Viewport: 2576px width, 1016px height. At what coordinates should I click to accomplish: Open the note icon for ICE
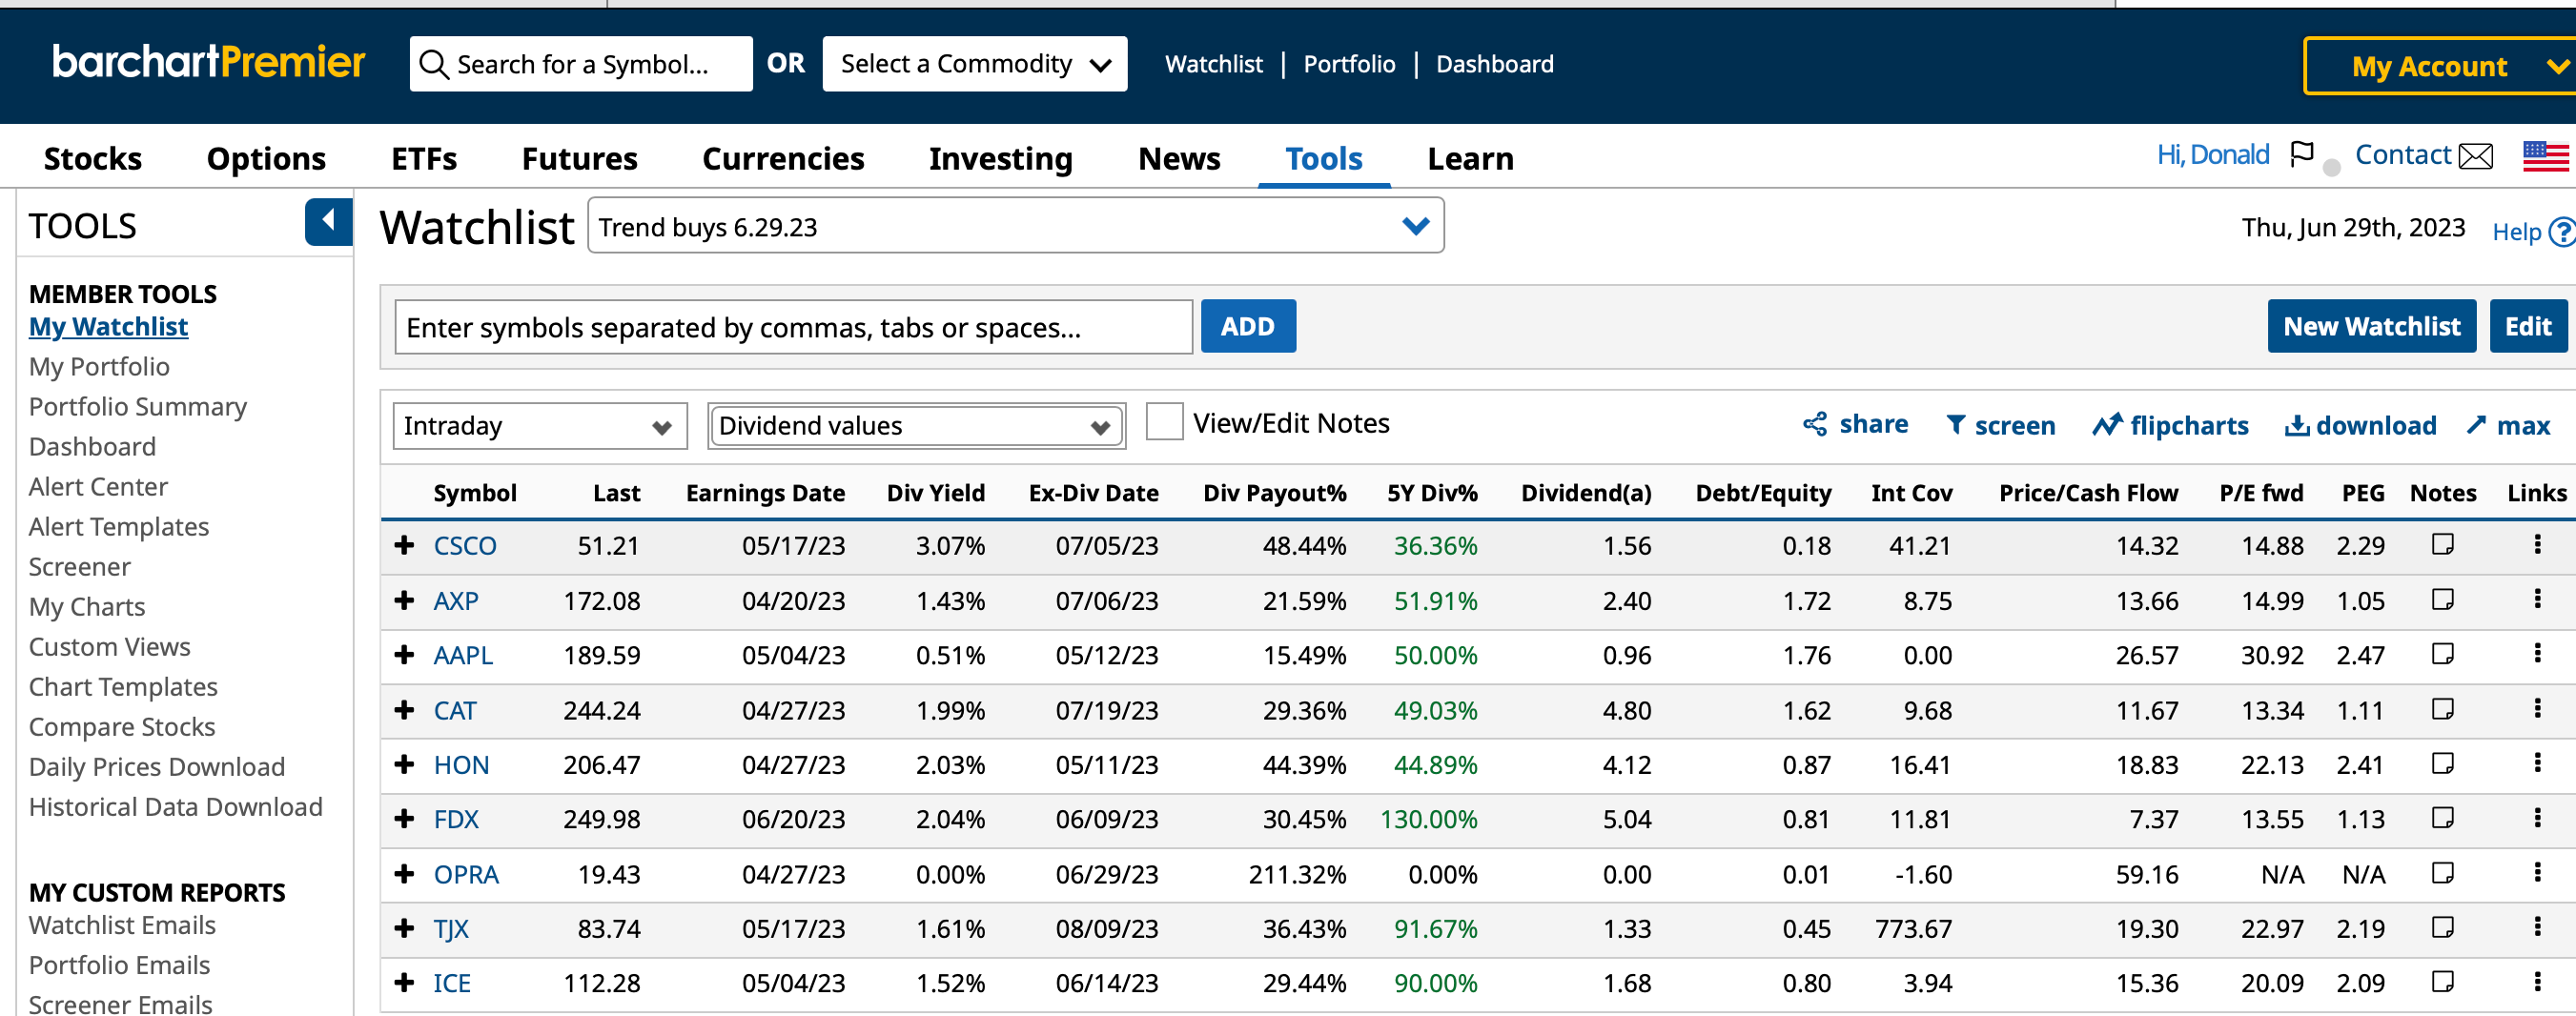tap(2443, 982)
